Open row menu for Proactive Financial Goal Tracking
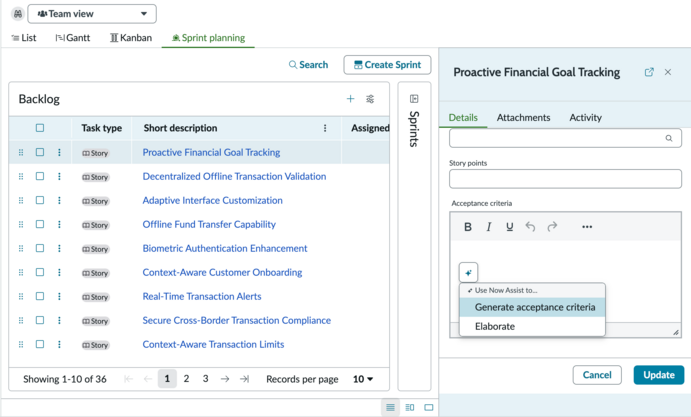691x417 pixels. click(59, 152)
